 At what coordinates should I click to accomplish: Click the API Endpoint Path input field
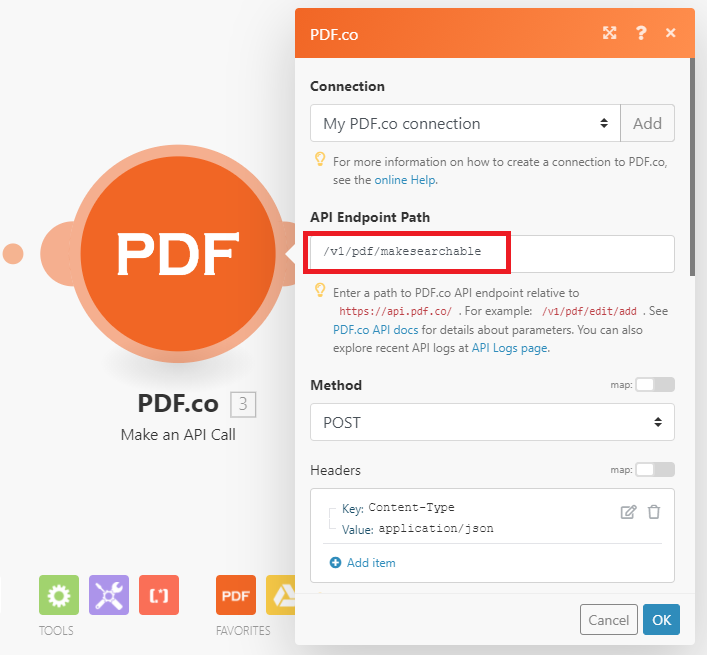(x=492, y=253)
